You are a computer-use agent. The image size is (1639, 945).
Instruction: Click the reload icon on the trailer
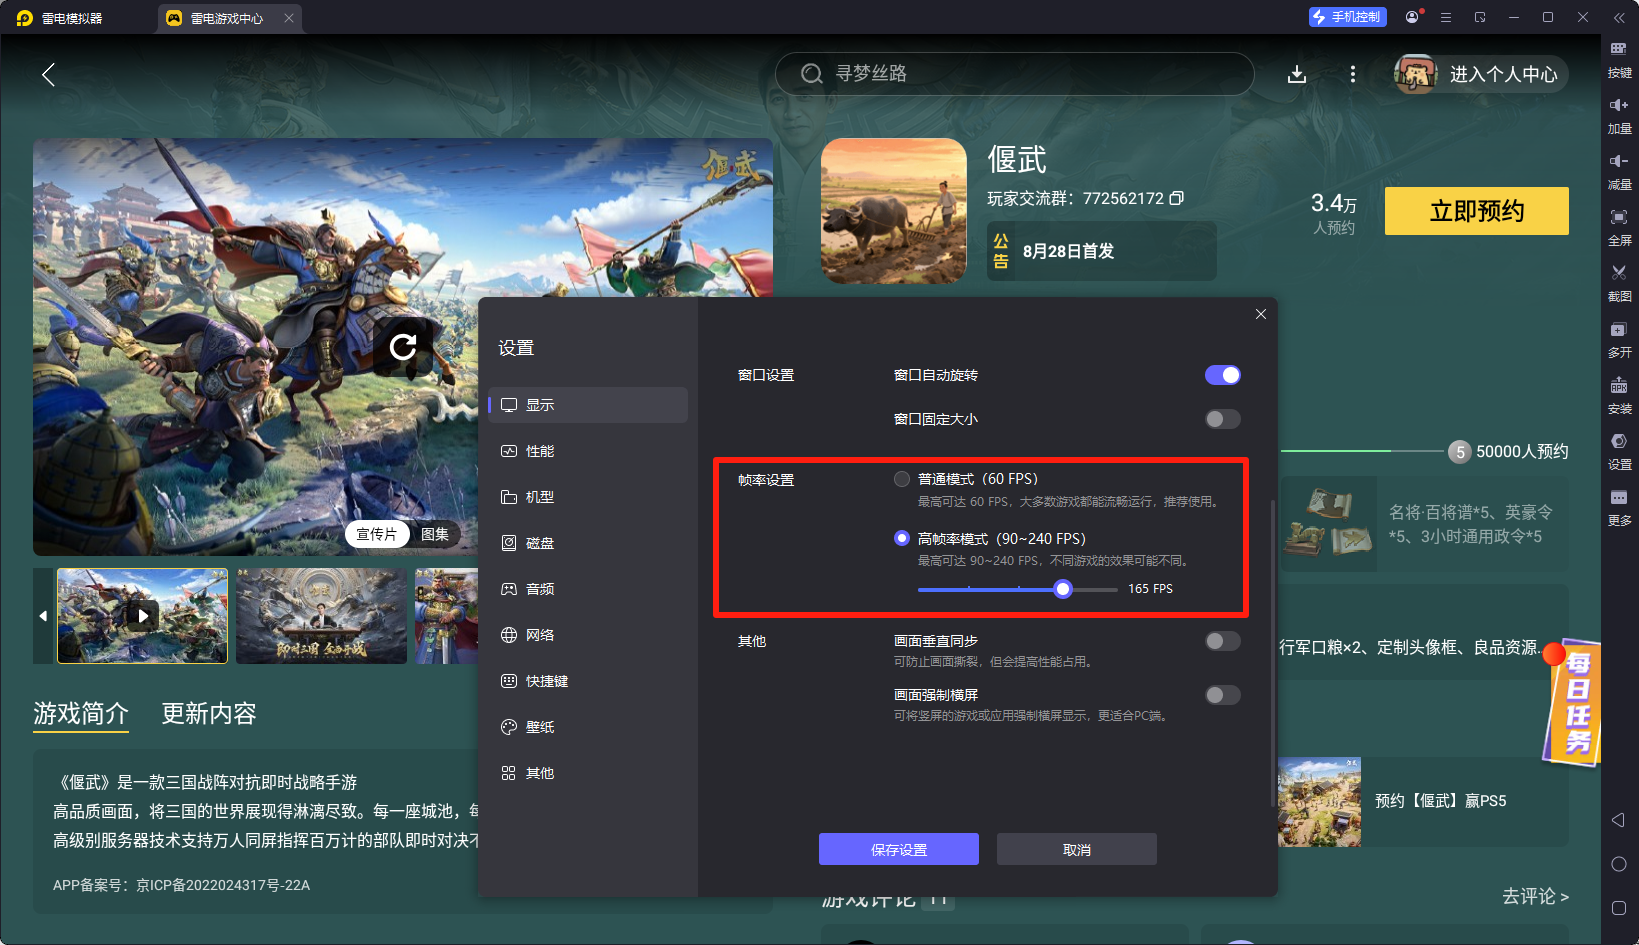click(403, 347)
